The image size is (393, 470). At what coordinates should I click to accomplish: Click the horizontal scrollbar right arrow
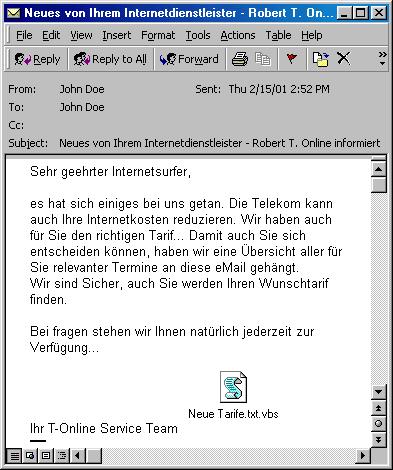[363, 455]
